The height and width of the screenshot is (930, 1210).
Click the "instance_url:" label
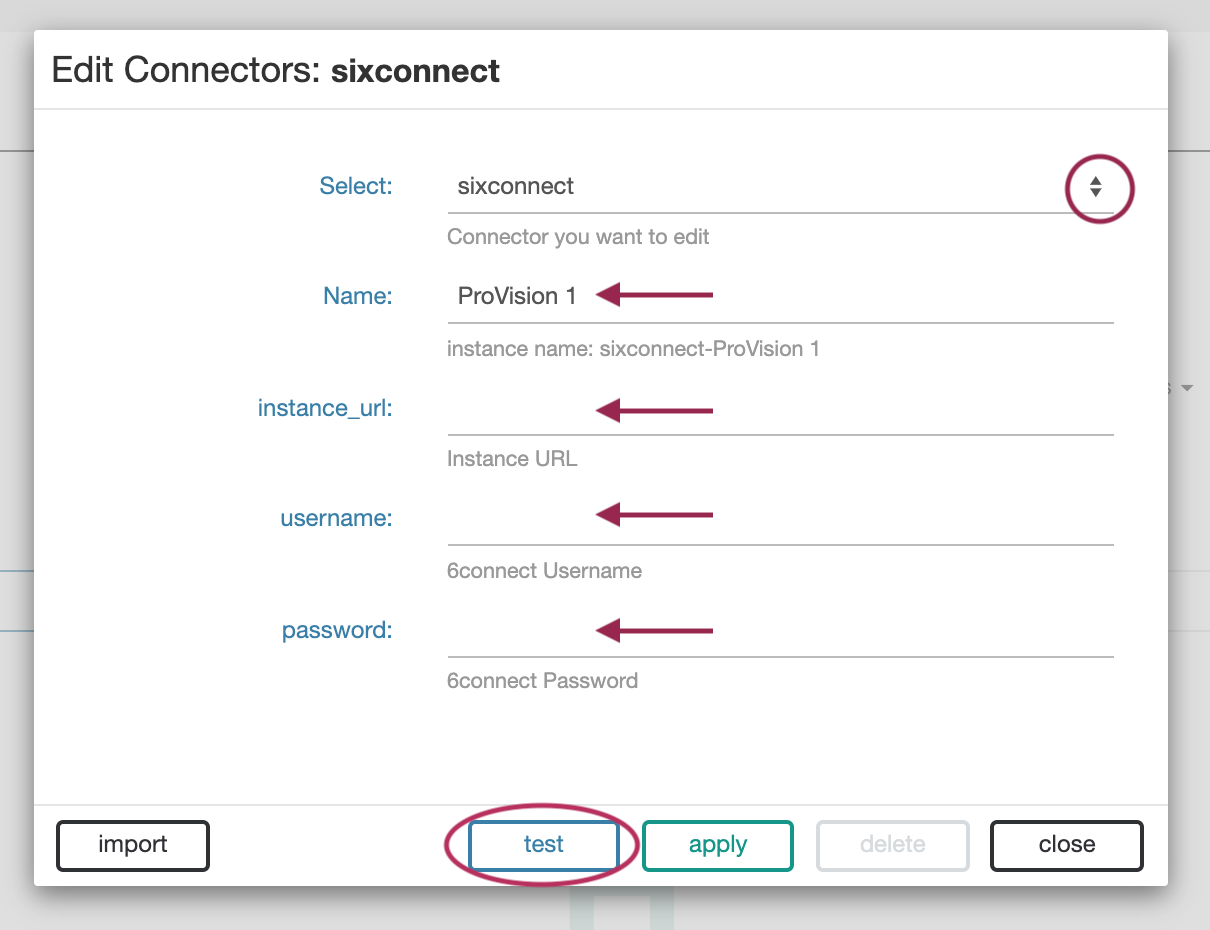tap(325, 408)
